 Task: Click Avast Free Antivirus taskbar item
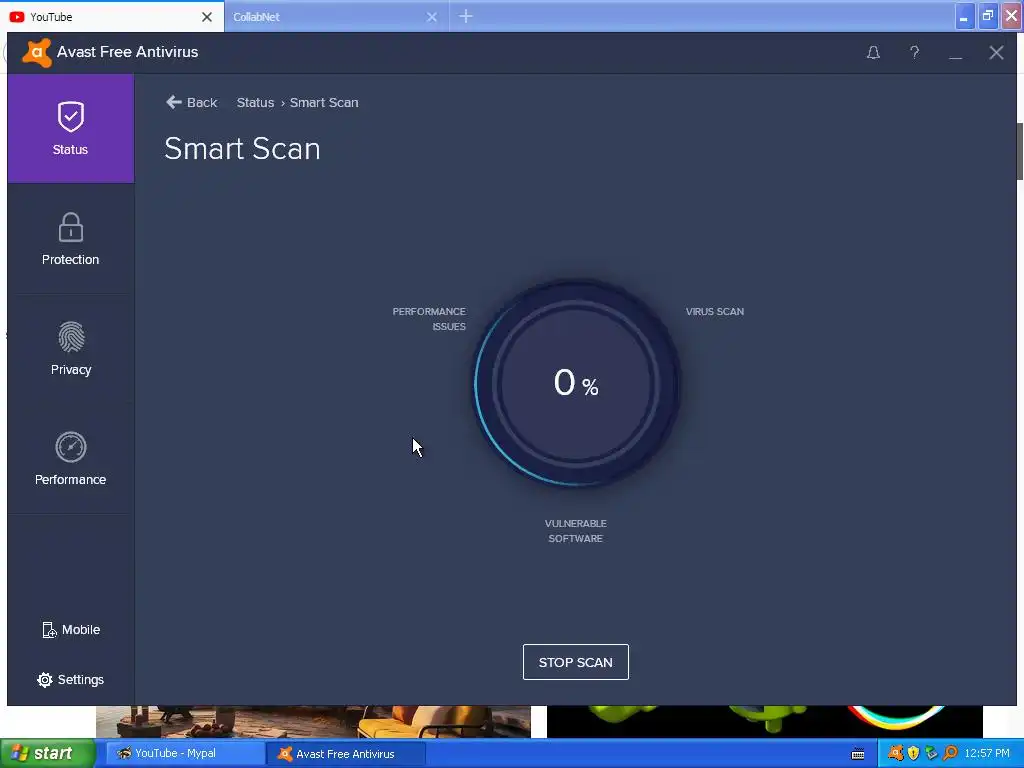tap(345, 754)
